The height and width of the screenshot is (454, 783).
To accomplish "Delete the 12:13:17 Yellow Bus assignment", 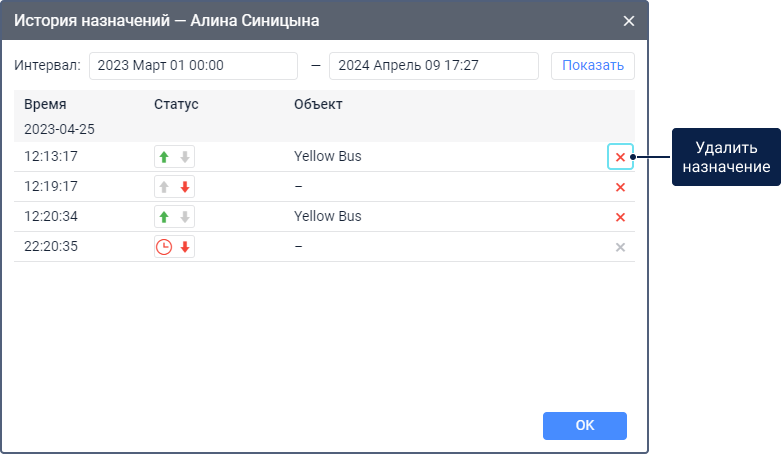I will (x=620, y=157).
